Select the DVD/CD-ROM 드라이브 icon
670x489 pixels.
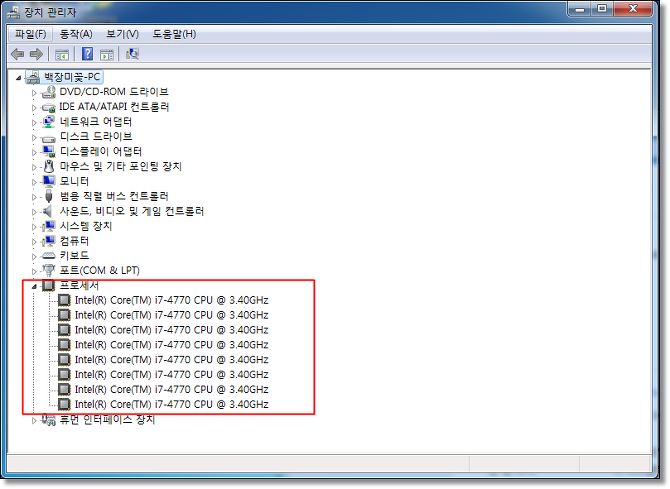tap(49, 92)
